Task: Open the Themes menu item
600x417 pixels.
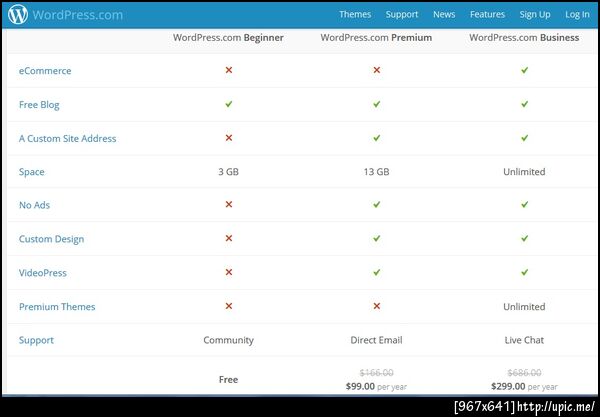Action: [x=355, y=15]
